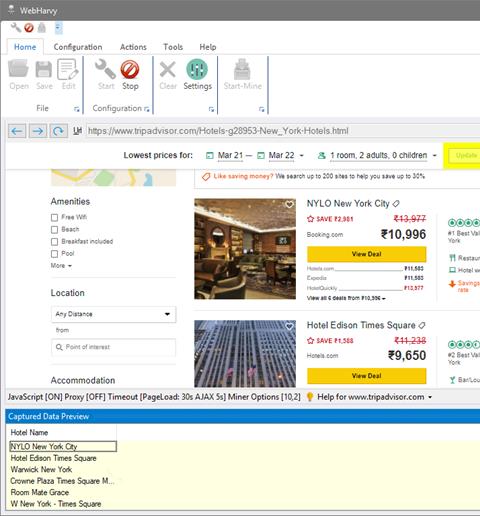Select NYLO New York City row in preview
Image resolution: width=480 pixels, height=516 pixels.
click(63, 446)
